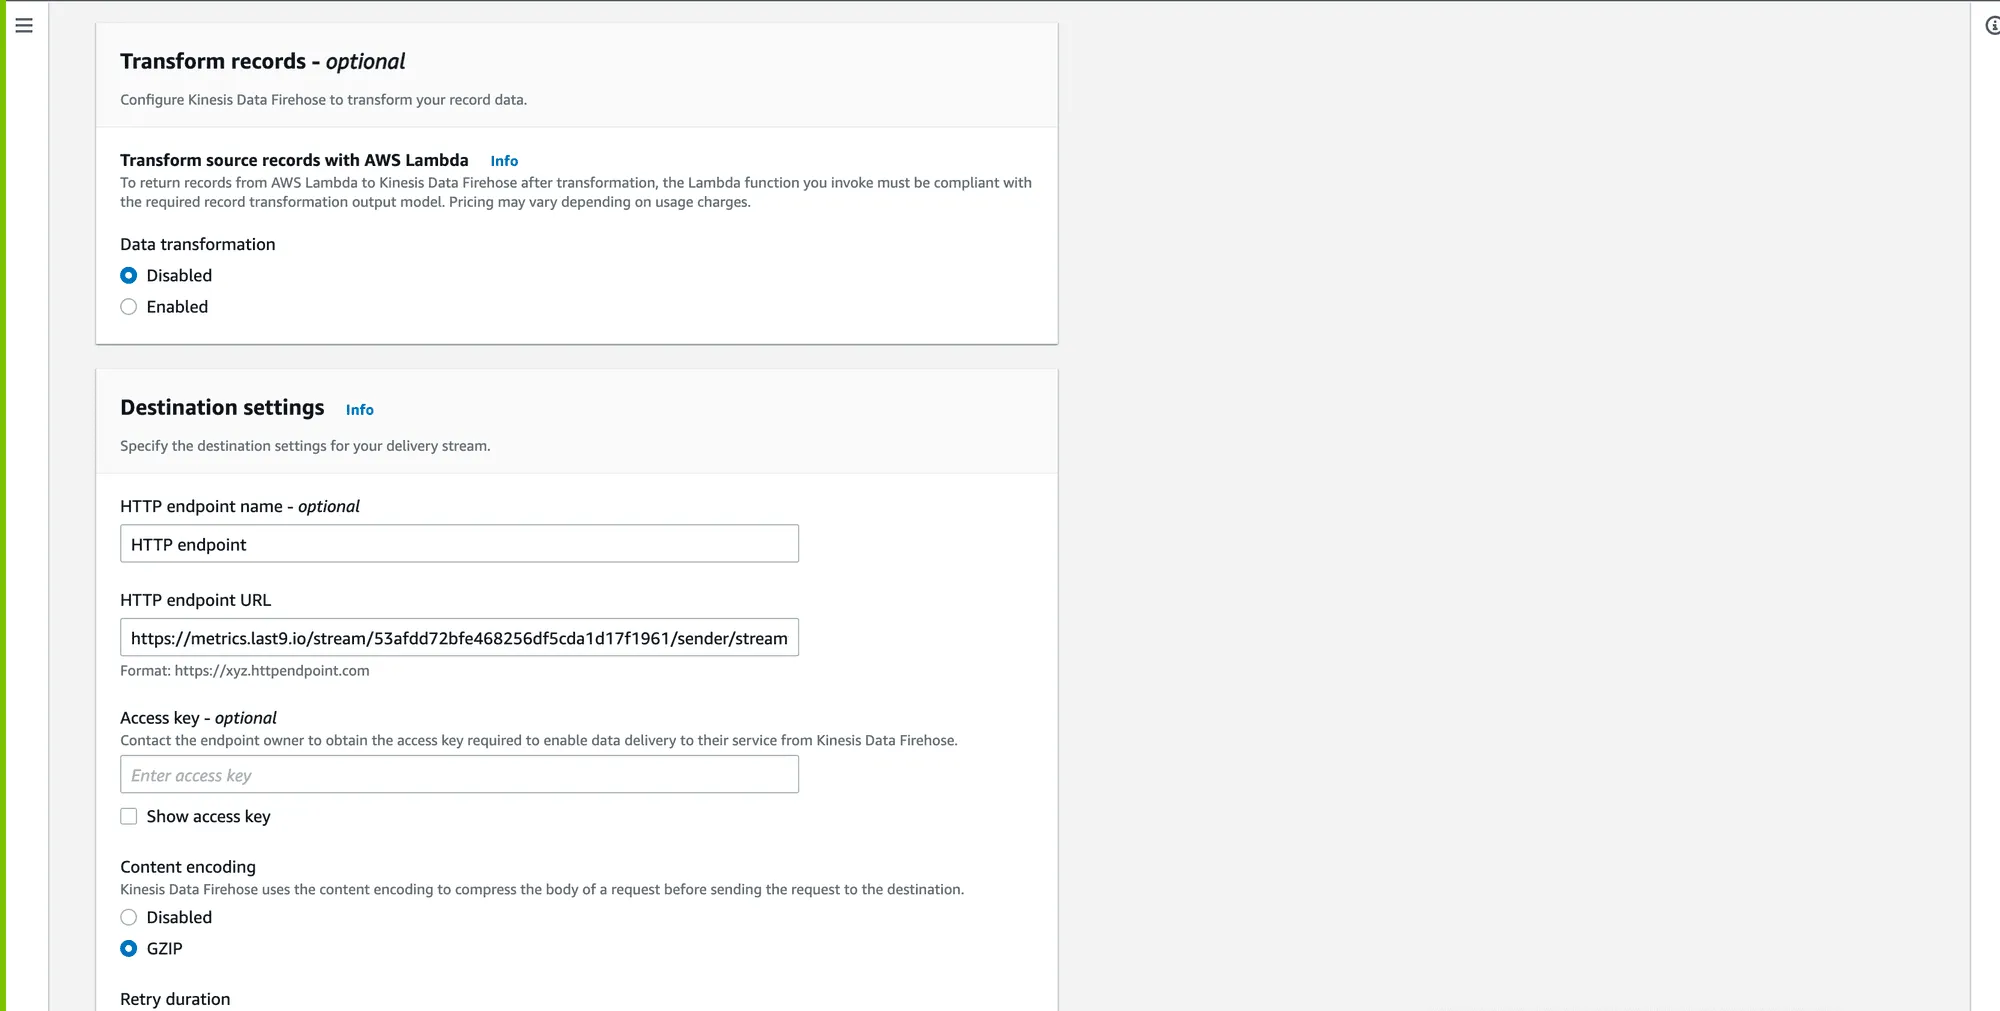Open Info next to the Destination settings heading
2000x1011 pixels.
click(359, 410)
